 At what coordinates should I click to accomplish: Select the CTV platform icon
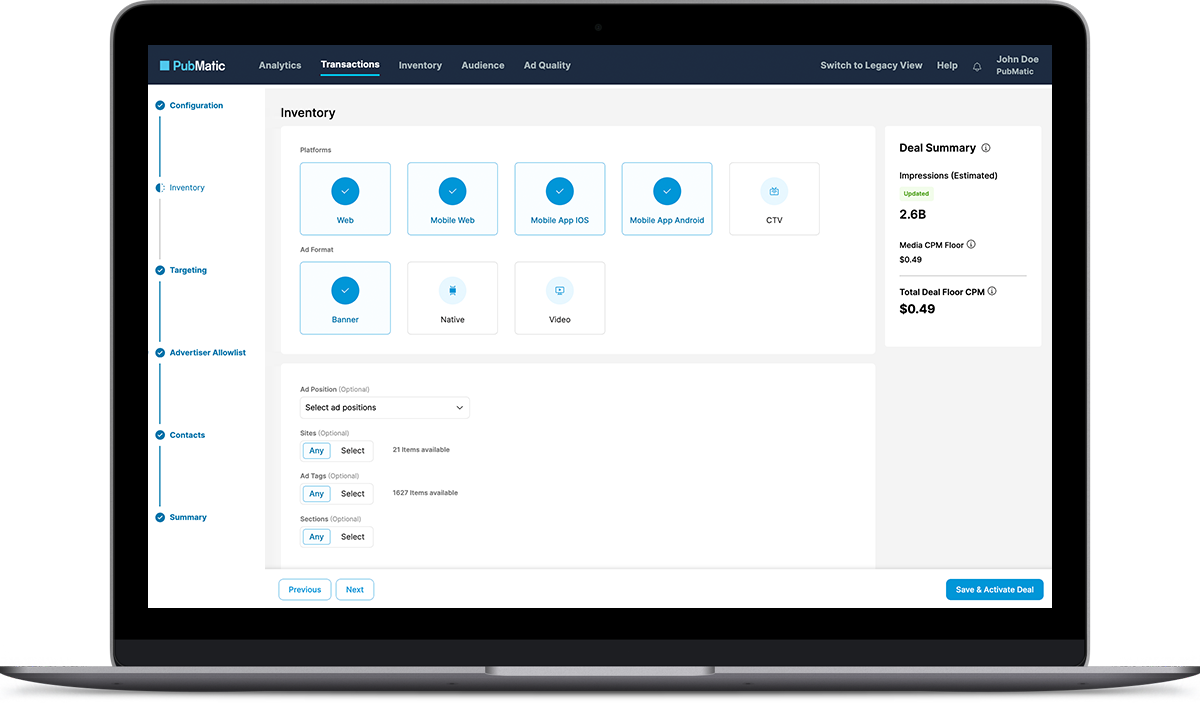pos(774,191)
